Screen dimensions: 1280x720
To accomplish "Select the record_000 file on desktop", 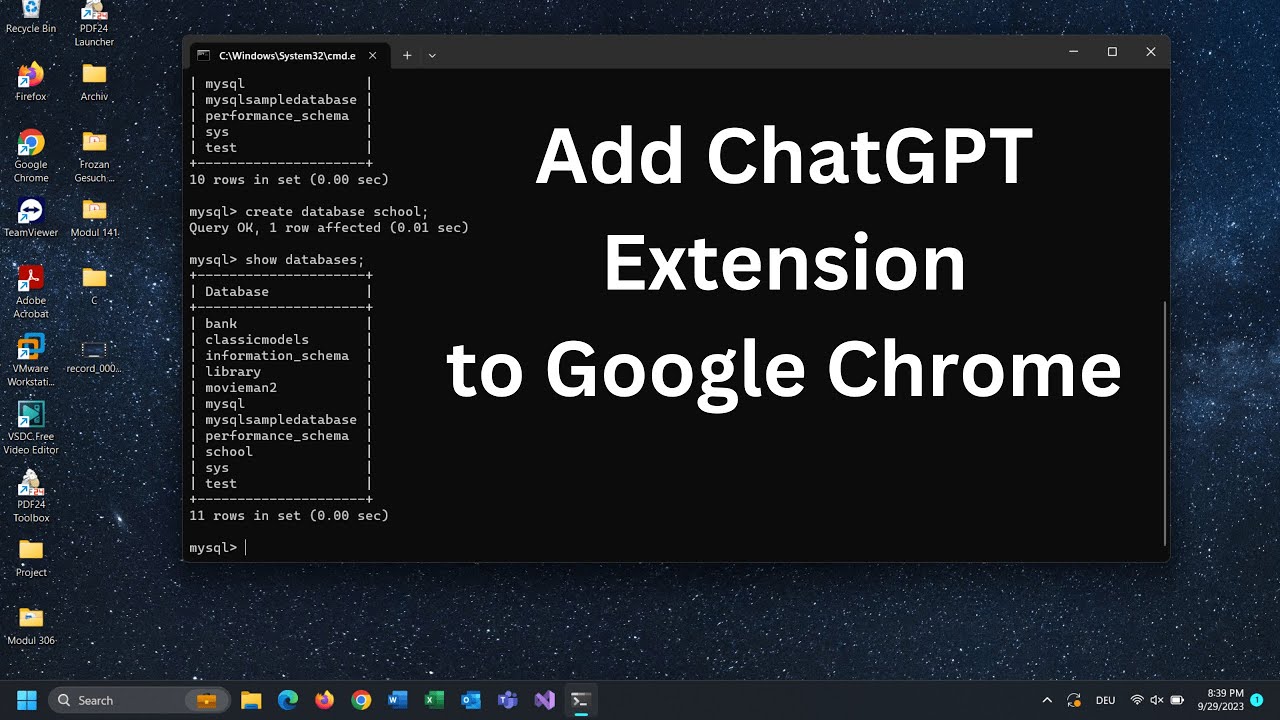I will [94, 356].
